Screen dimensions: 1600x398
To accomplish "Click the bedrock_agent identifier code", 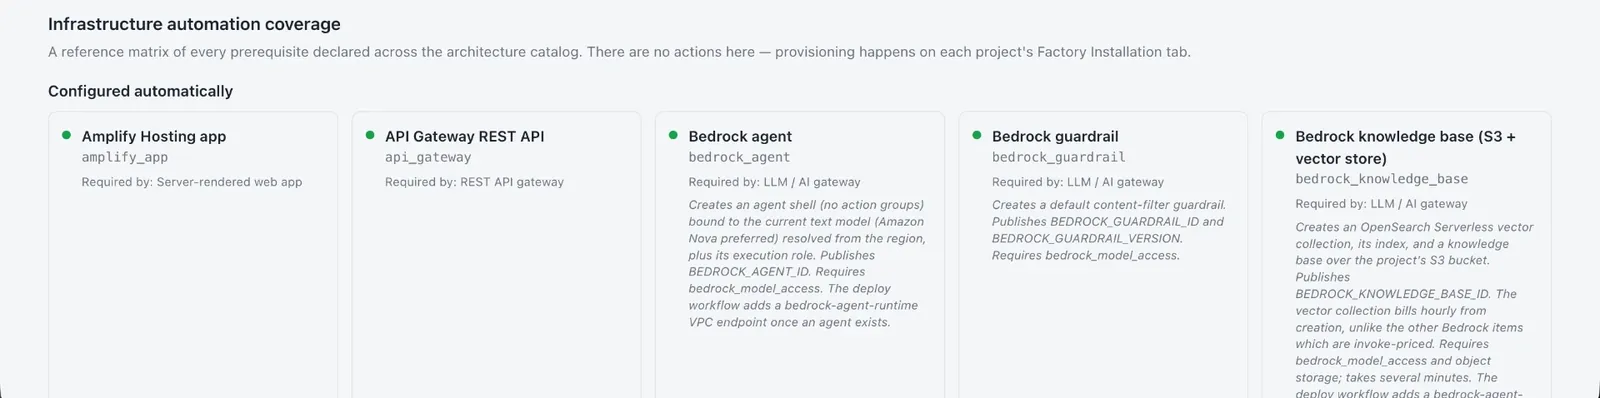I will click(739, 157).
